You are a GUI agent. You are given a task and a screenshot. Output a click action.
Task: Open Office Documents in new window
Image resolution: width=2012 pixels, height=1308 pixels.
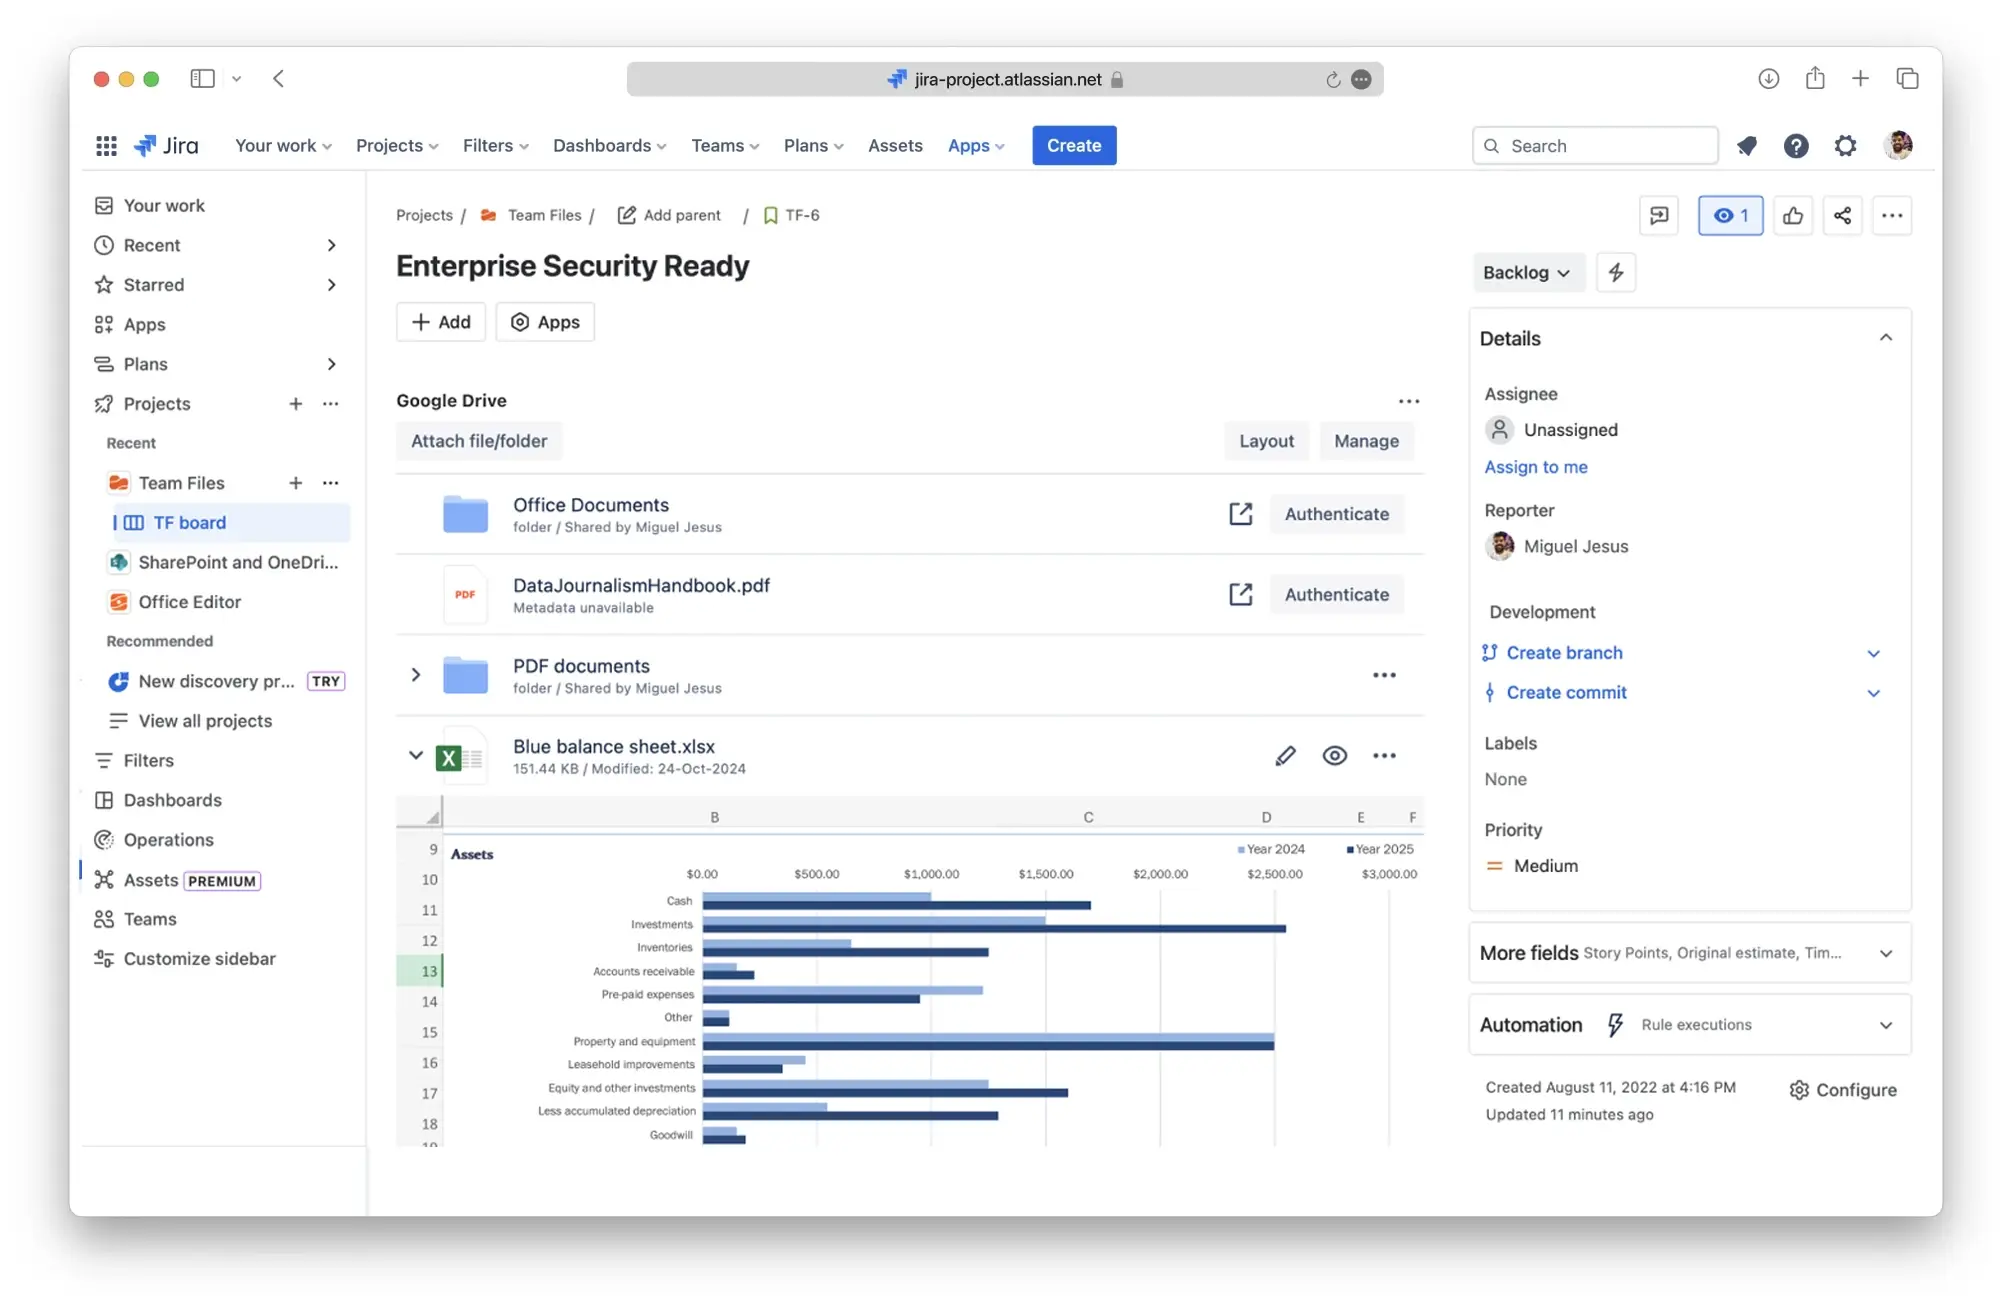(1240, 514)
